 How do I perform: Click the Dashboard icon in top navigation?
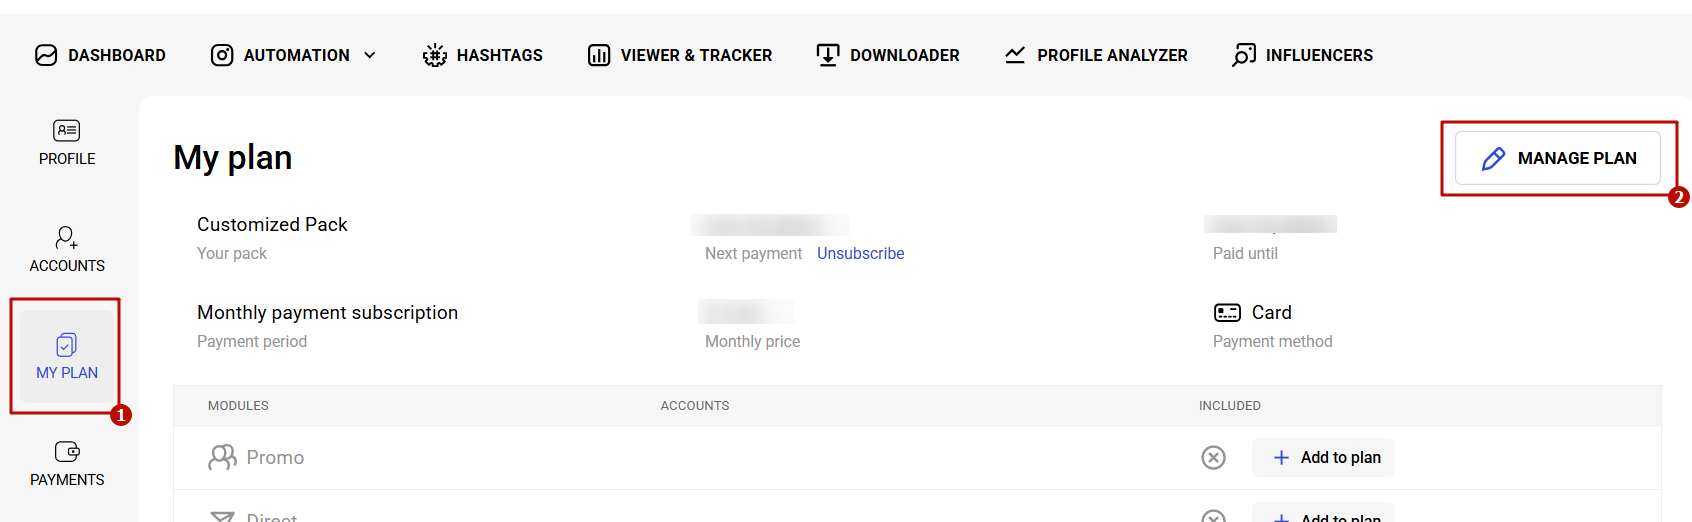(46, 55)
